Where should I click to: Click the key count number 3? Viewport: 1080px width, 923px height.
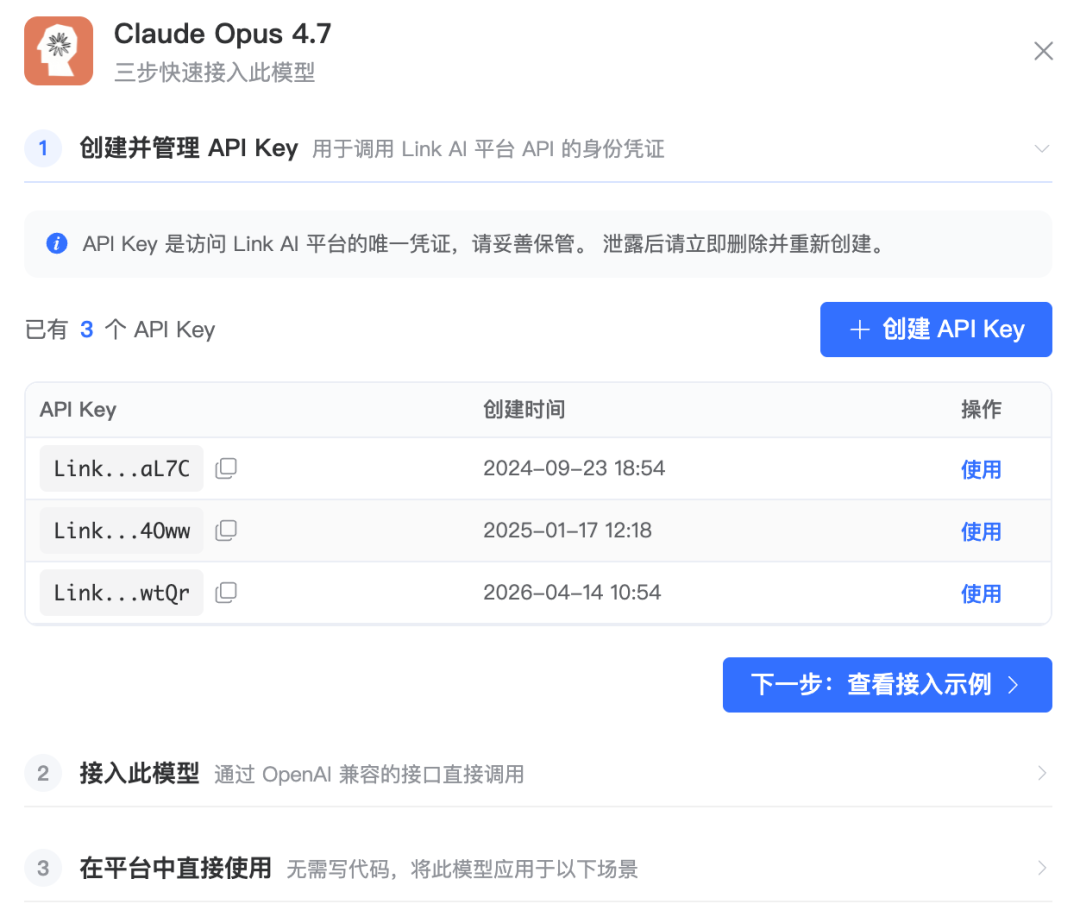tap(86, 329)
